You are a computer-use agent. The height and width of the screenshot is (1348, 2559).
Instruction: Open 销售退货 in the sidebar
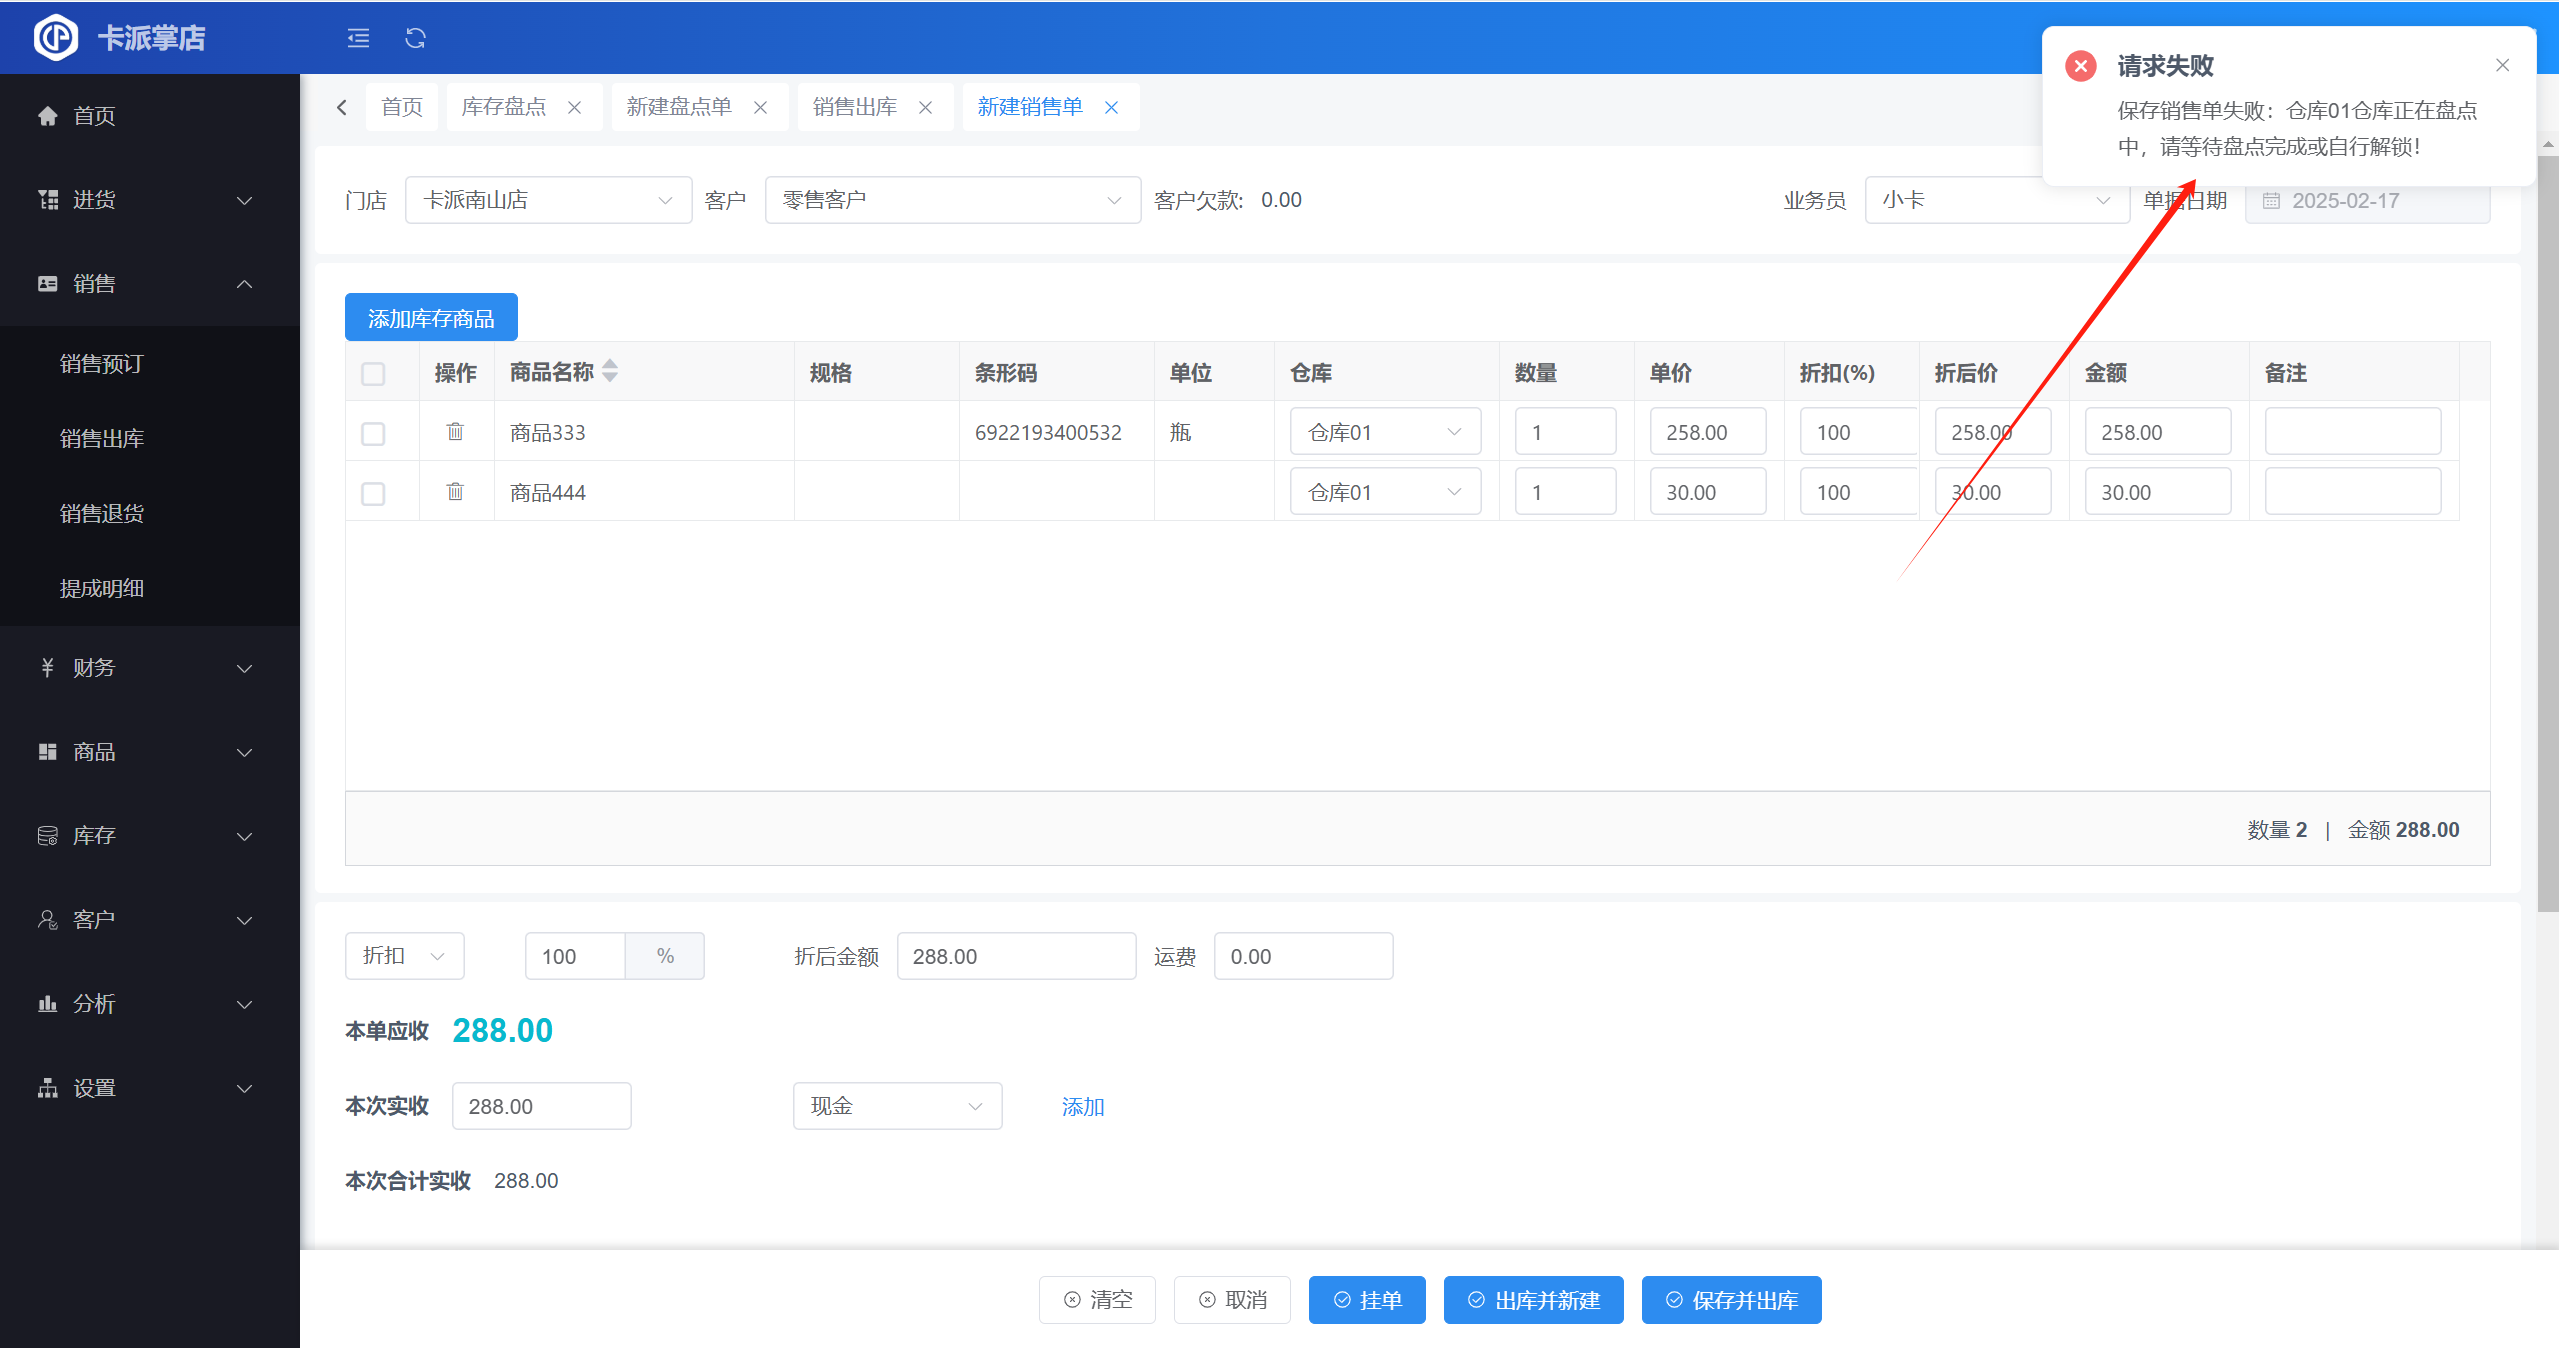click(102, 513)
